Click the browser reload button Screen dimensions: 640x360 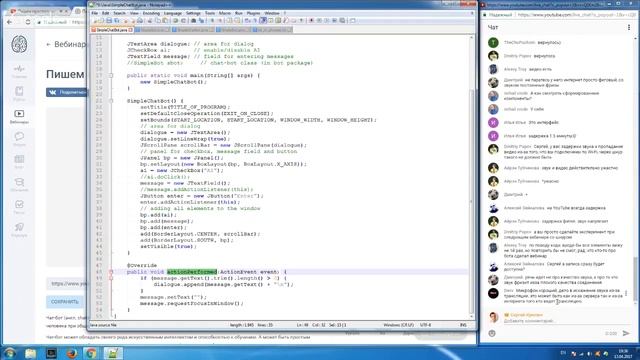28,22
